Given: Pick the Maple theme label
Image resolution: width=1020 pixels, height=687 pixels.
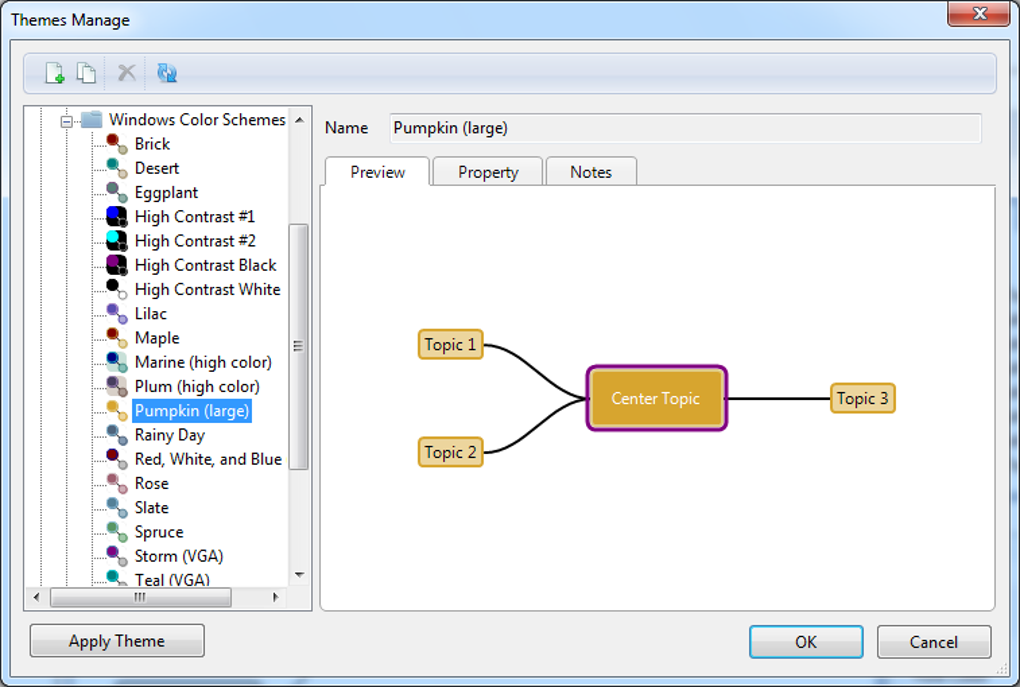Looking at the screenshot, I should (x=157, y=338).
